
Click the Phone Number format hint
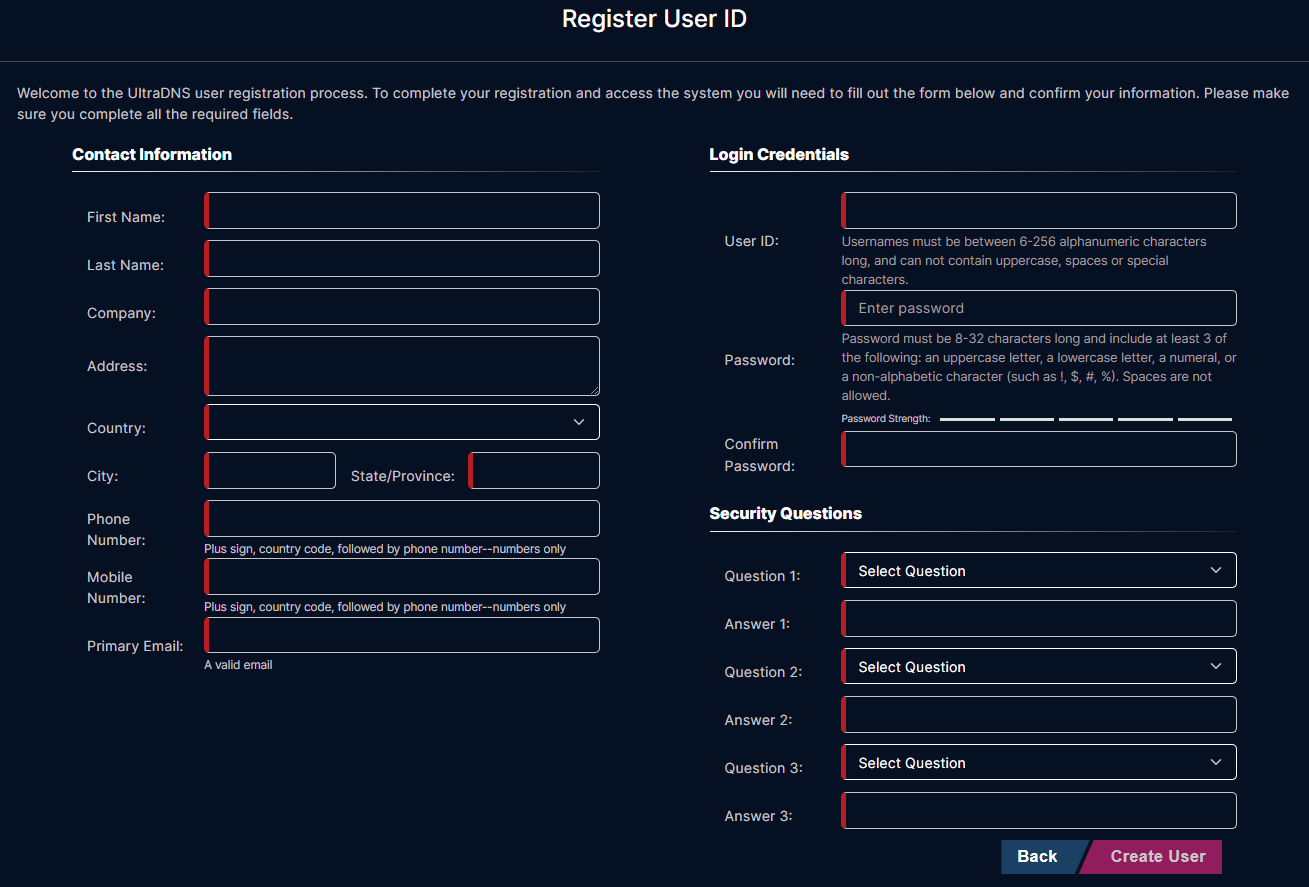pyautogui.click(x=385, y=549)
